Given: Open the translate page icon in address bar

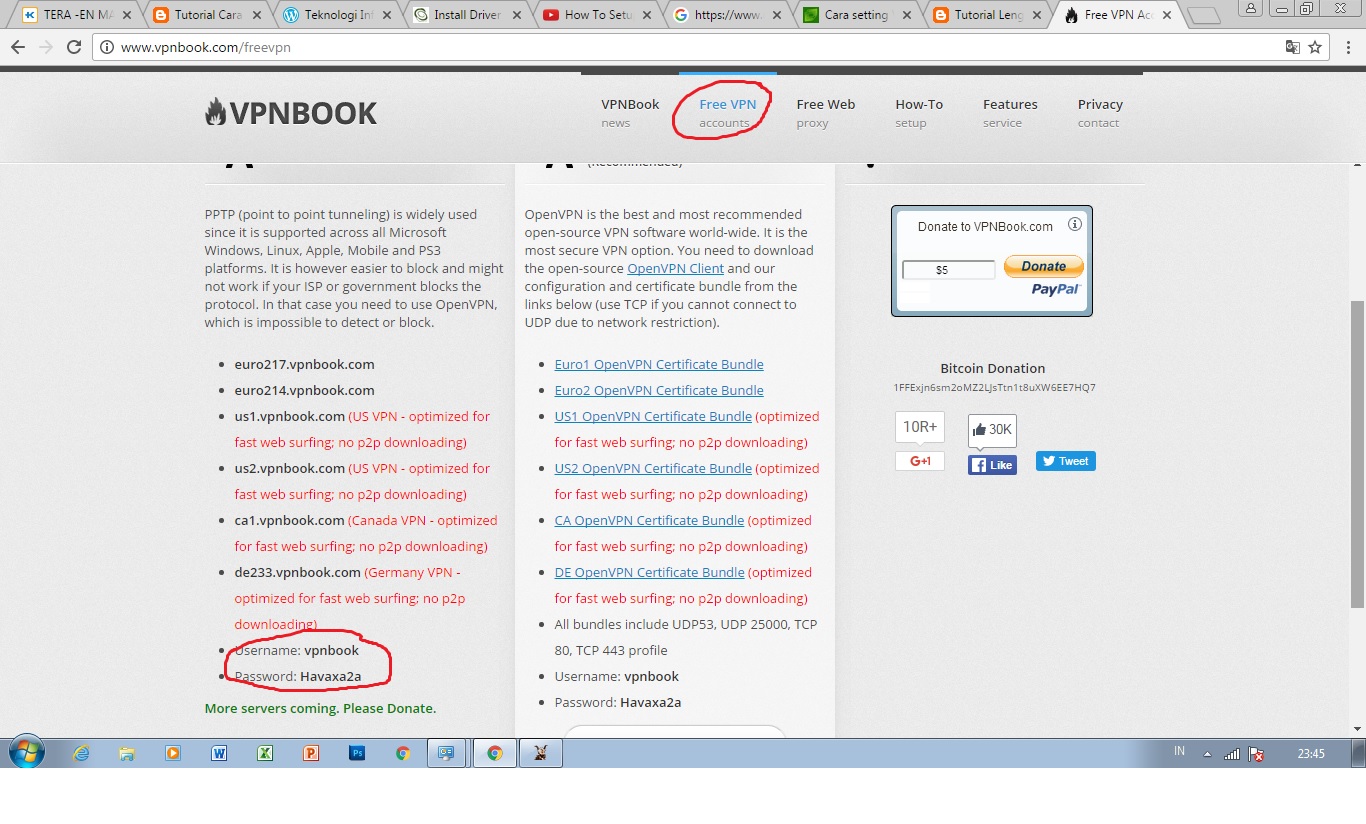Looking at the screenshot, I should pos(1292,47).
